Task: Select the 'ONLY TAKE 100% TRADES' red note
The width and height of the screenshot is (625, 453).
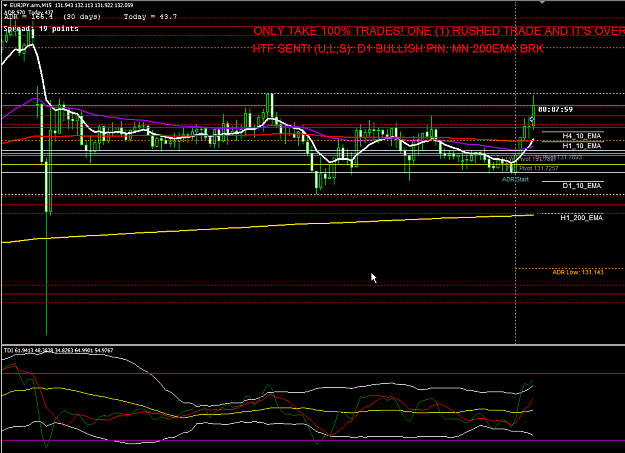Action: coord(439,32)
